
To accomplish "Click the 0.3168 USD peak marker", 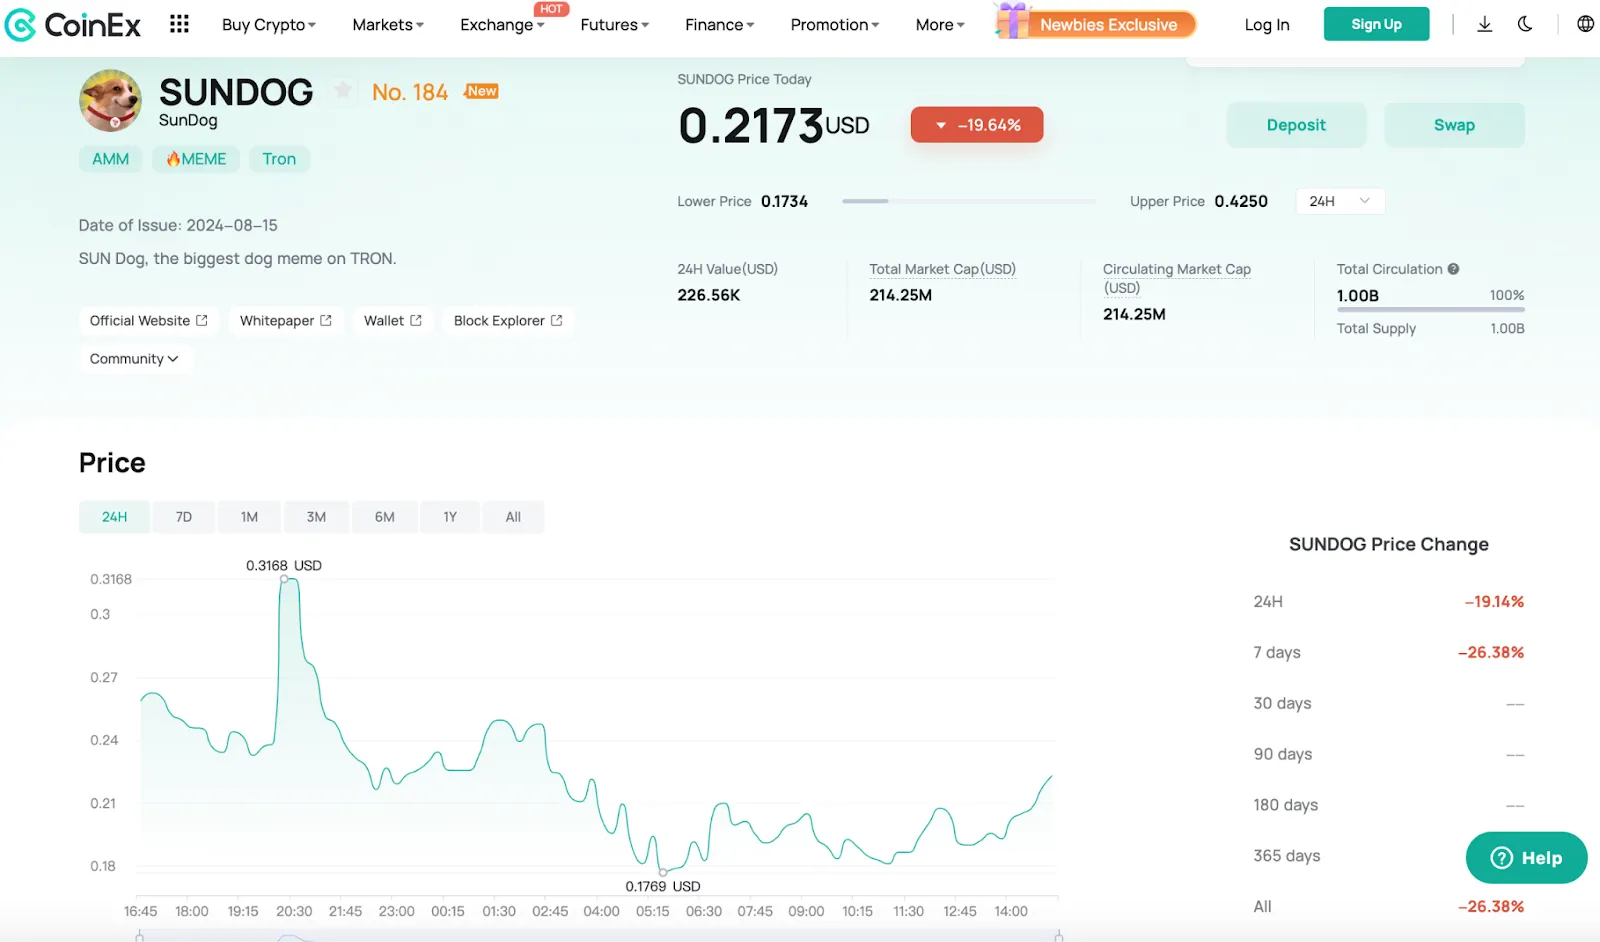I will [x=284, y=578].
